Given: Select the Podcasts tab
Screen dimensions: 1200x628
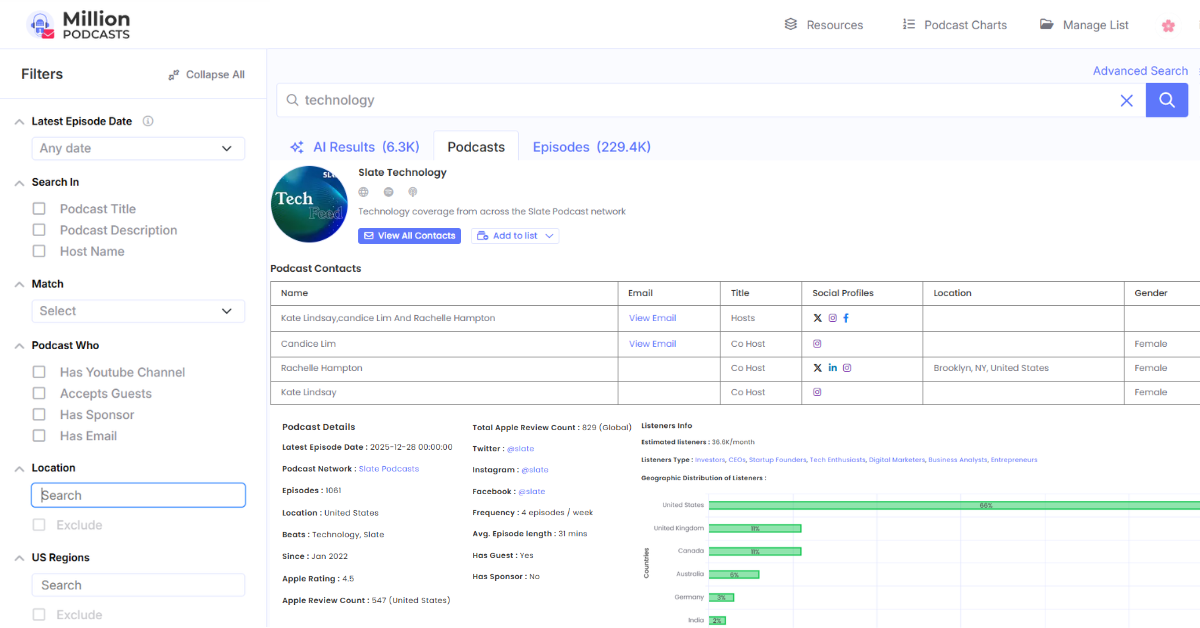Looking at the screenshot, I should point(476,147).
